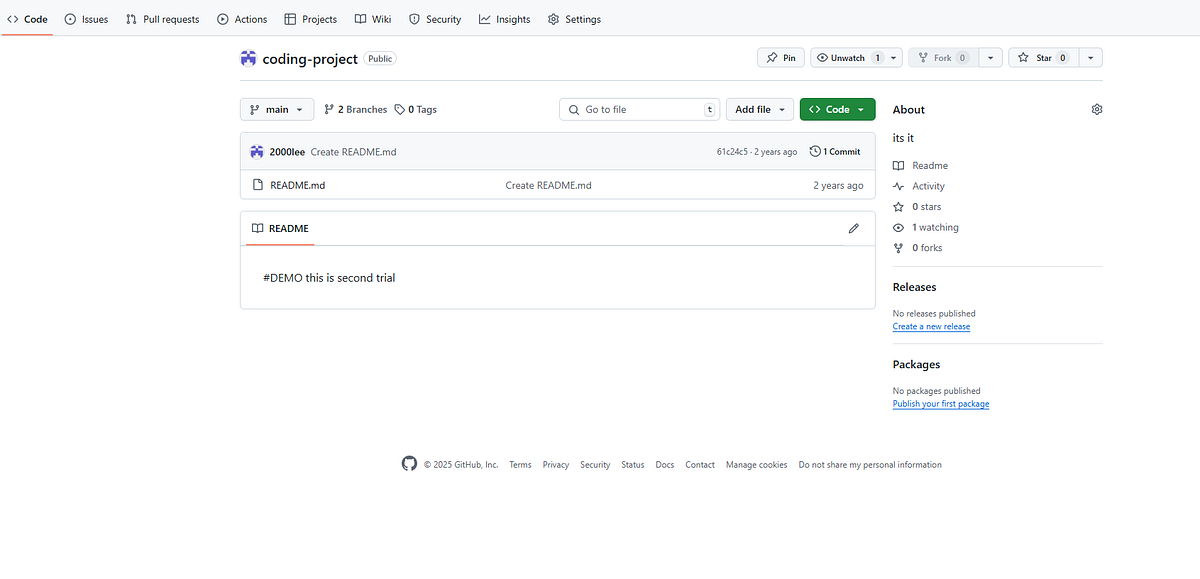Click the GitHub octocat logo in the footer
The height and width of the screenshot is (579, 1200).
(409, 464)
